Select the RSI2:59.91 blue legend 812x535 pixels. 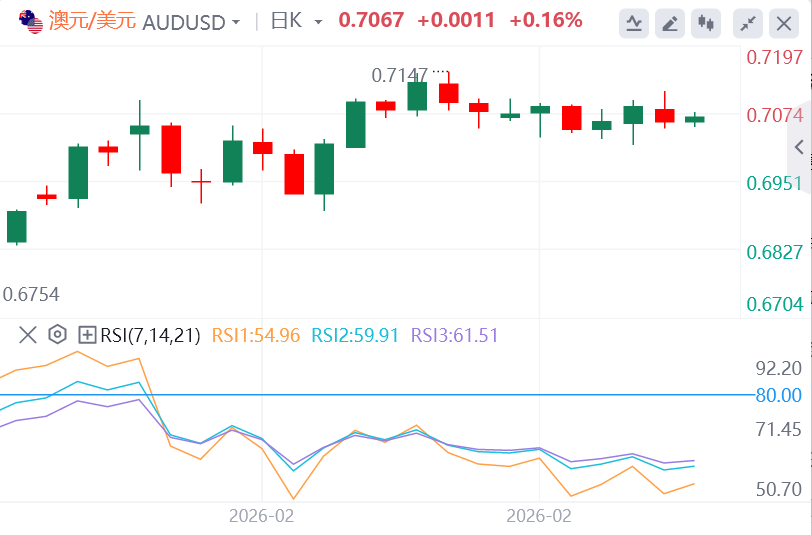[355, 335]
